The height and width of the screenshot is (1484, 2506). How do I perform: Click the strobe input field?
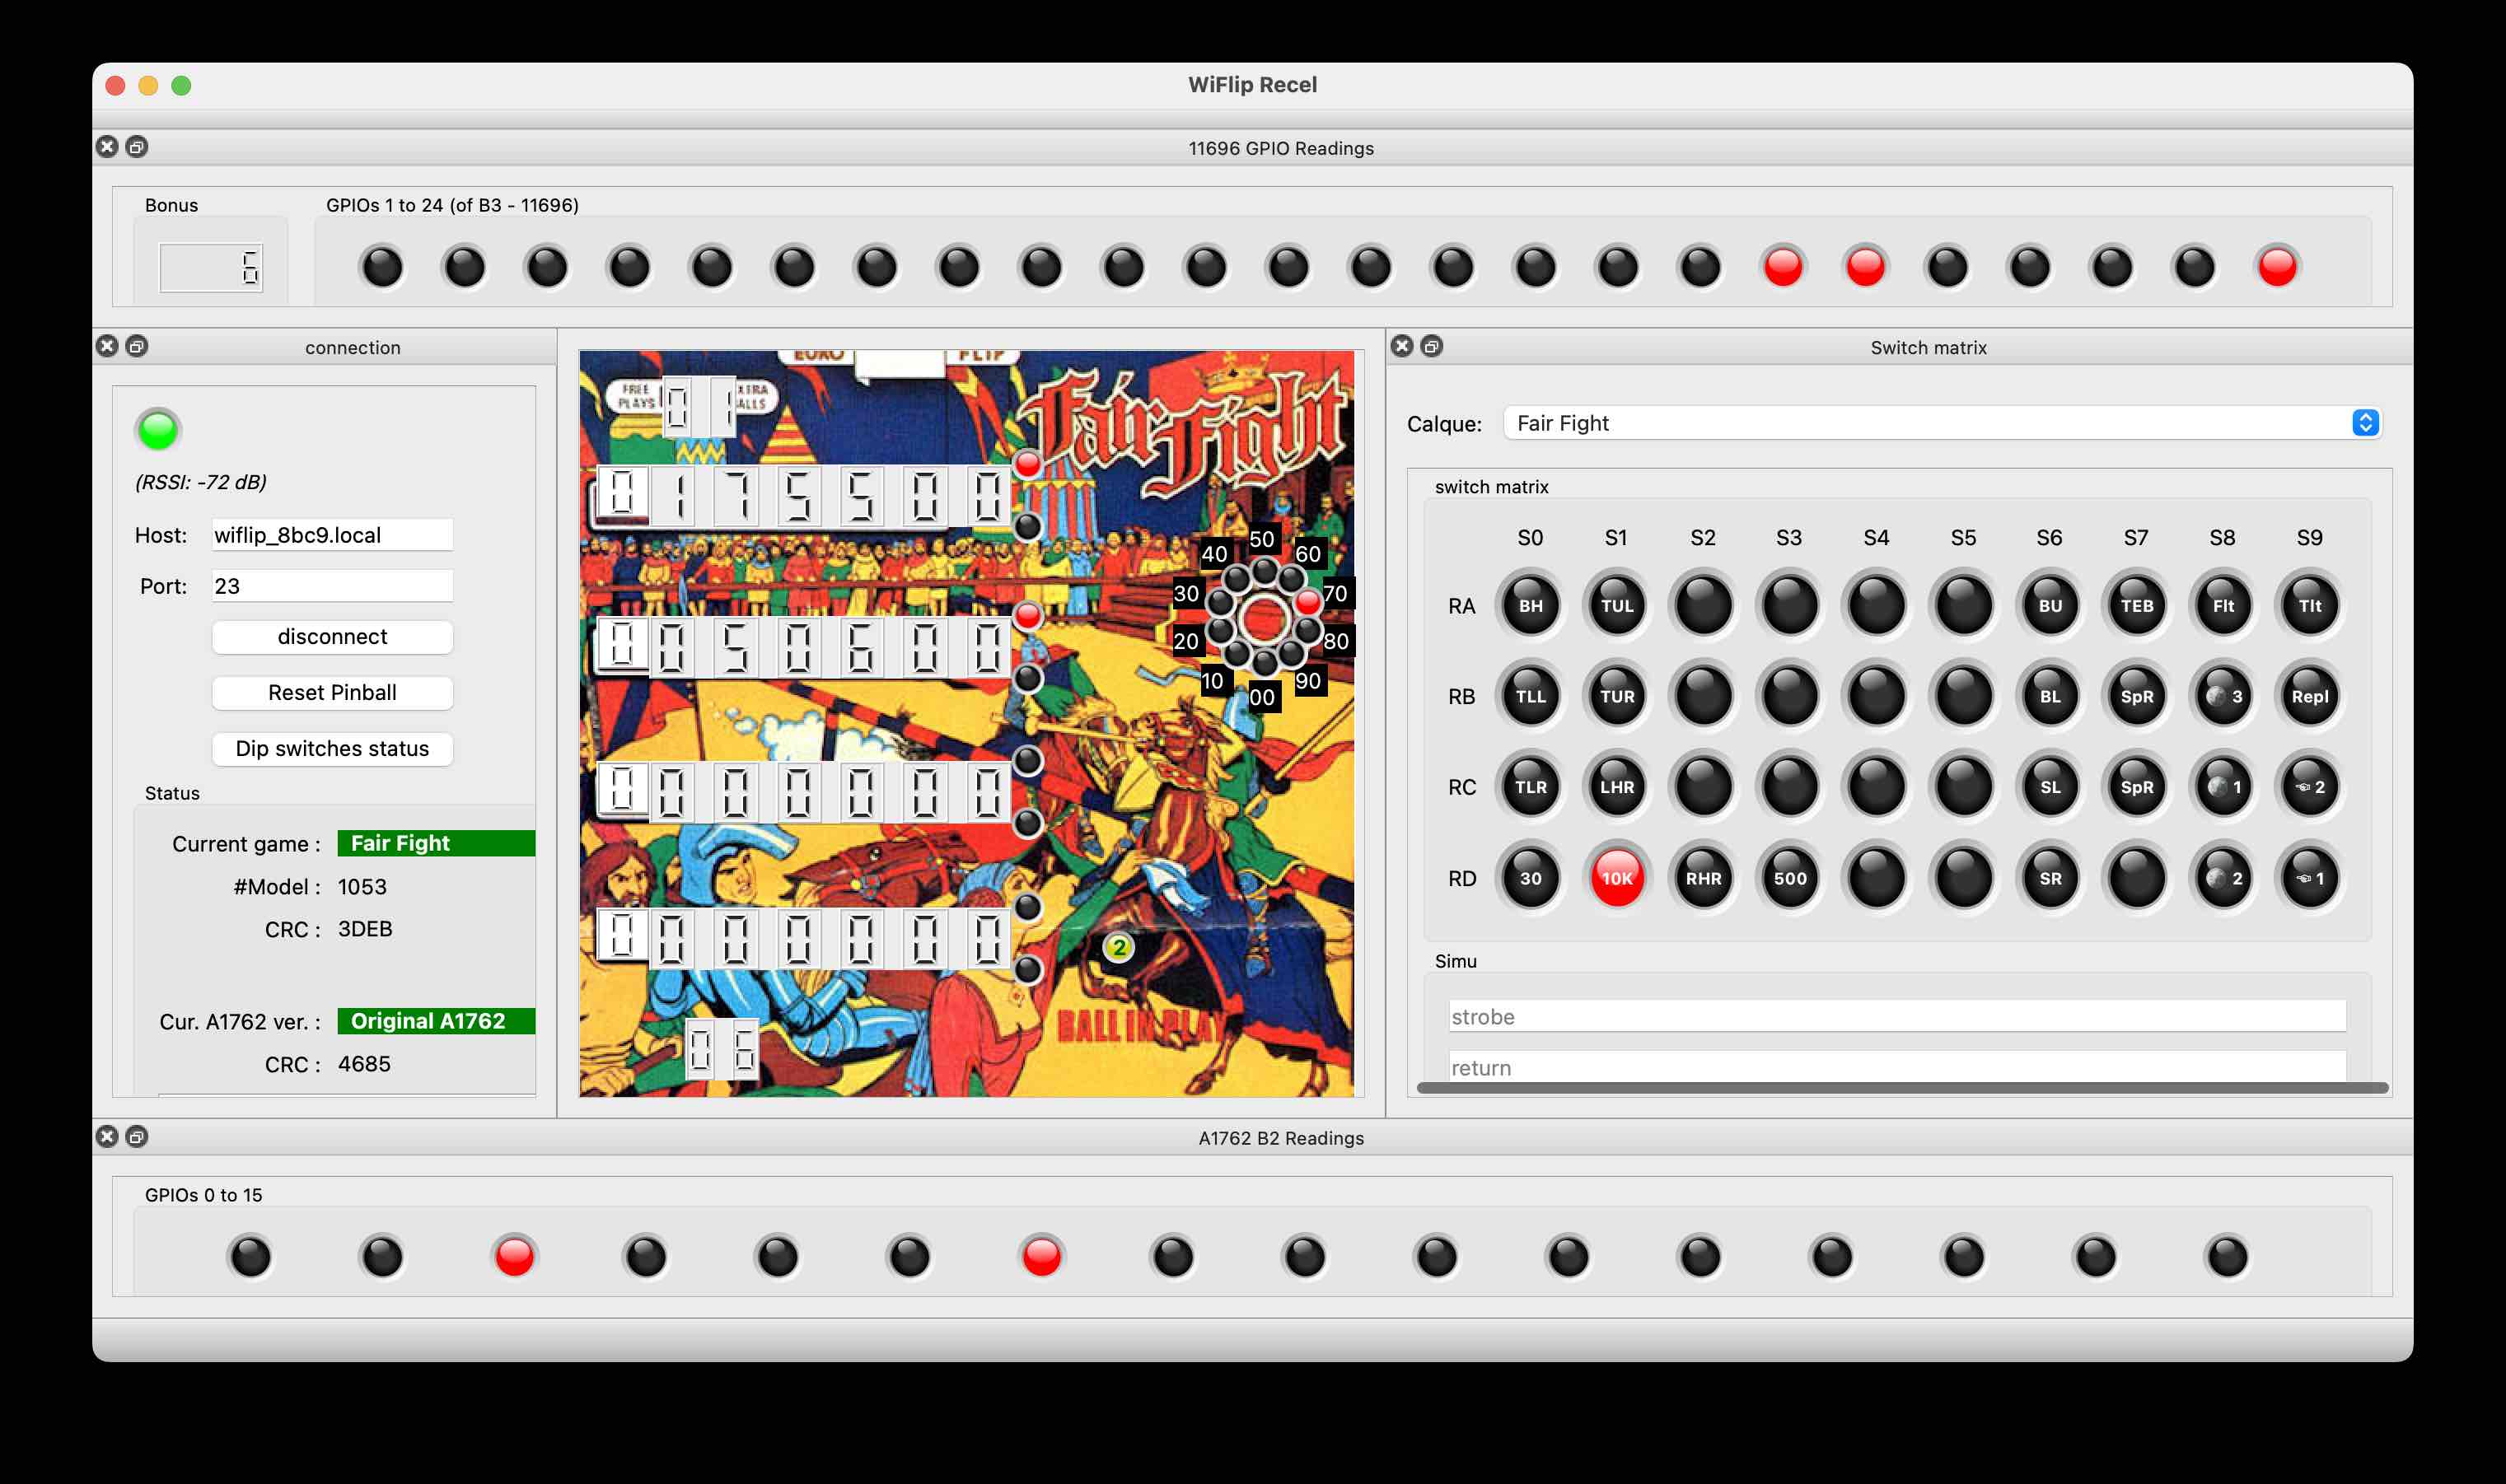1896,1017
